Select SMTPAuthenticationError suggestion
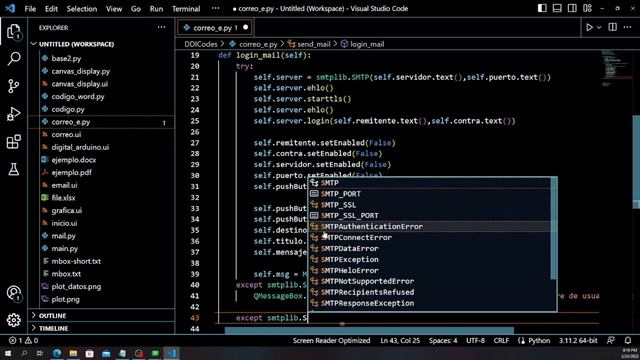The width and height of the screenshot is (640, 360). point(429,227)
